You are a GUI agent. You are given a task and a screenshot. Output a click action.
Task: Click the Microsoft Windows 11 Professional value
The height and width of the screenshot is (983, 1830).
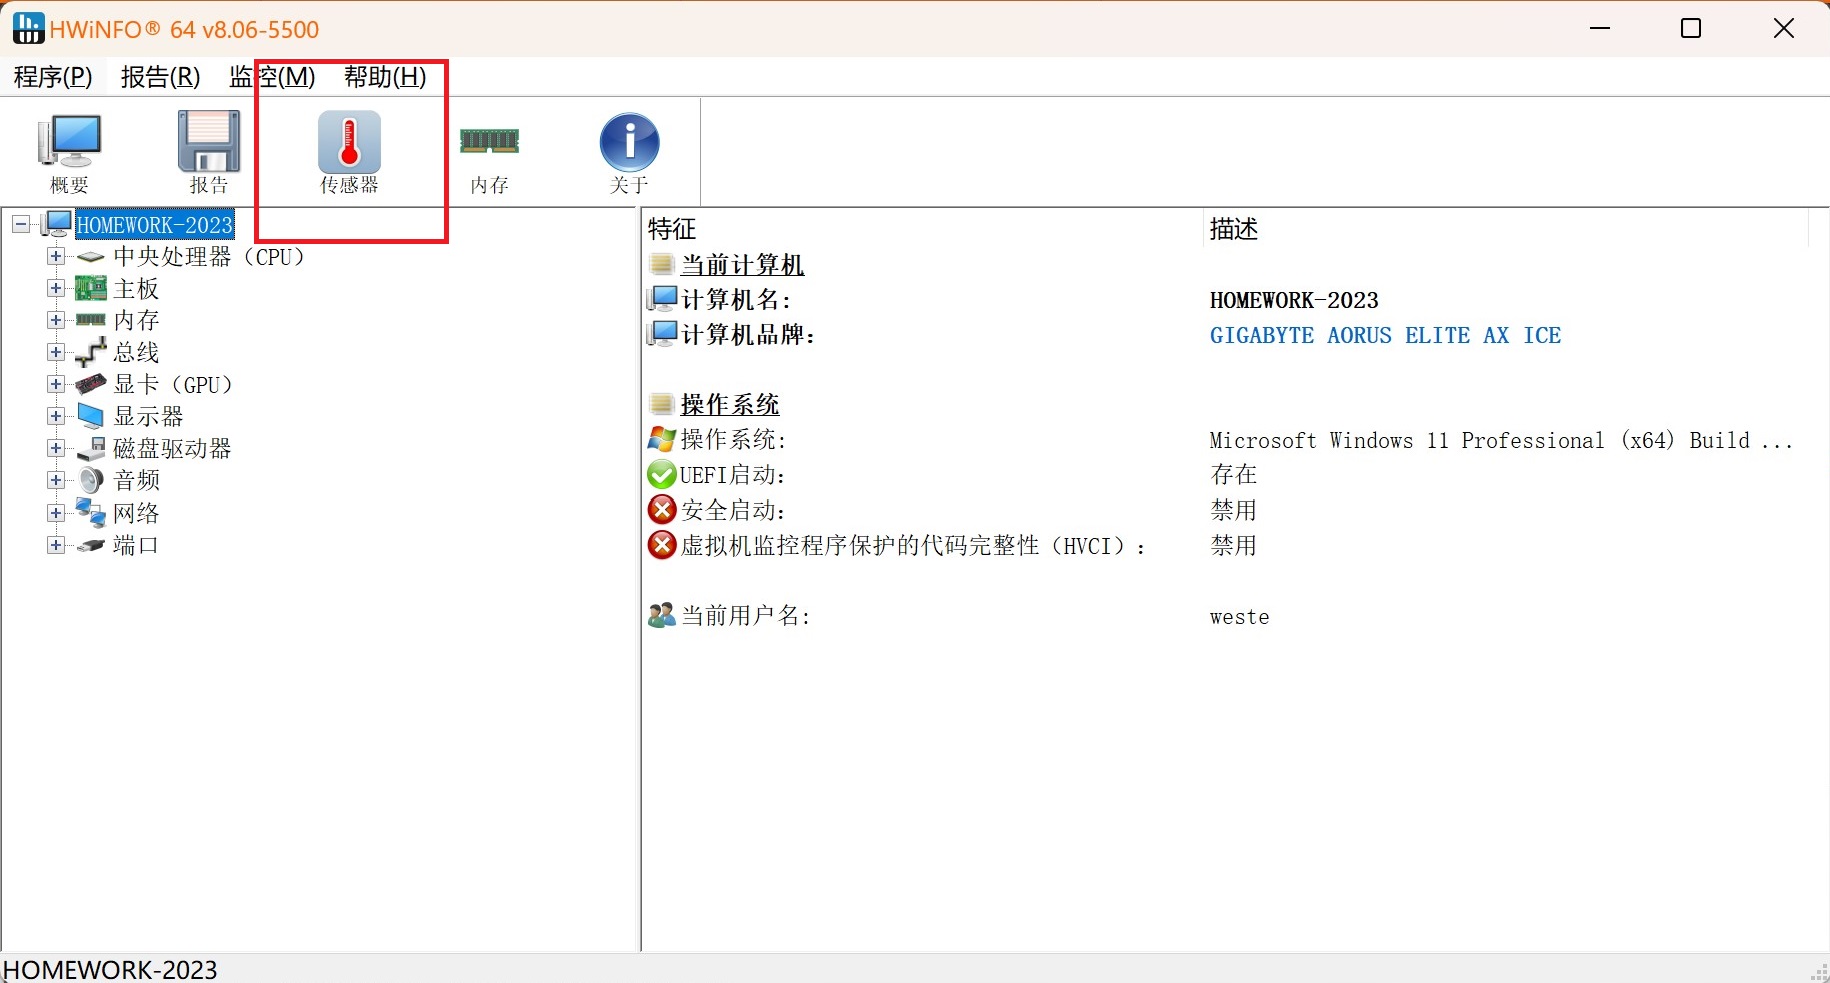[1501, 441]
